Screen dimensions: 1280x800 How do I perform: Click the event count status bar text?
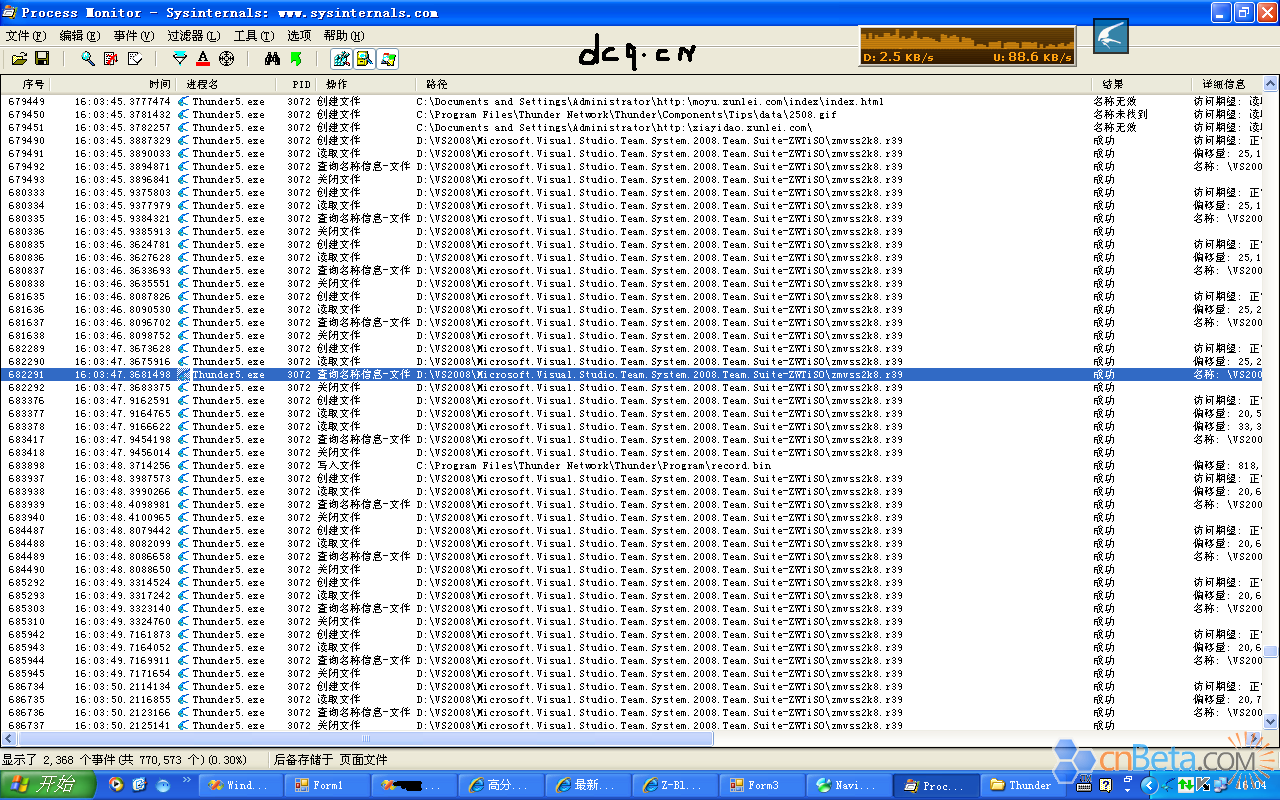coord(124,760)
